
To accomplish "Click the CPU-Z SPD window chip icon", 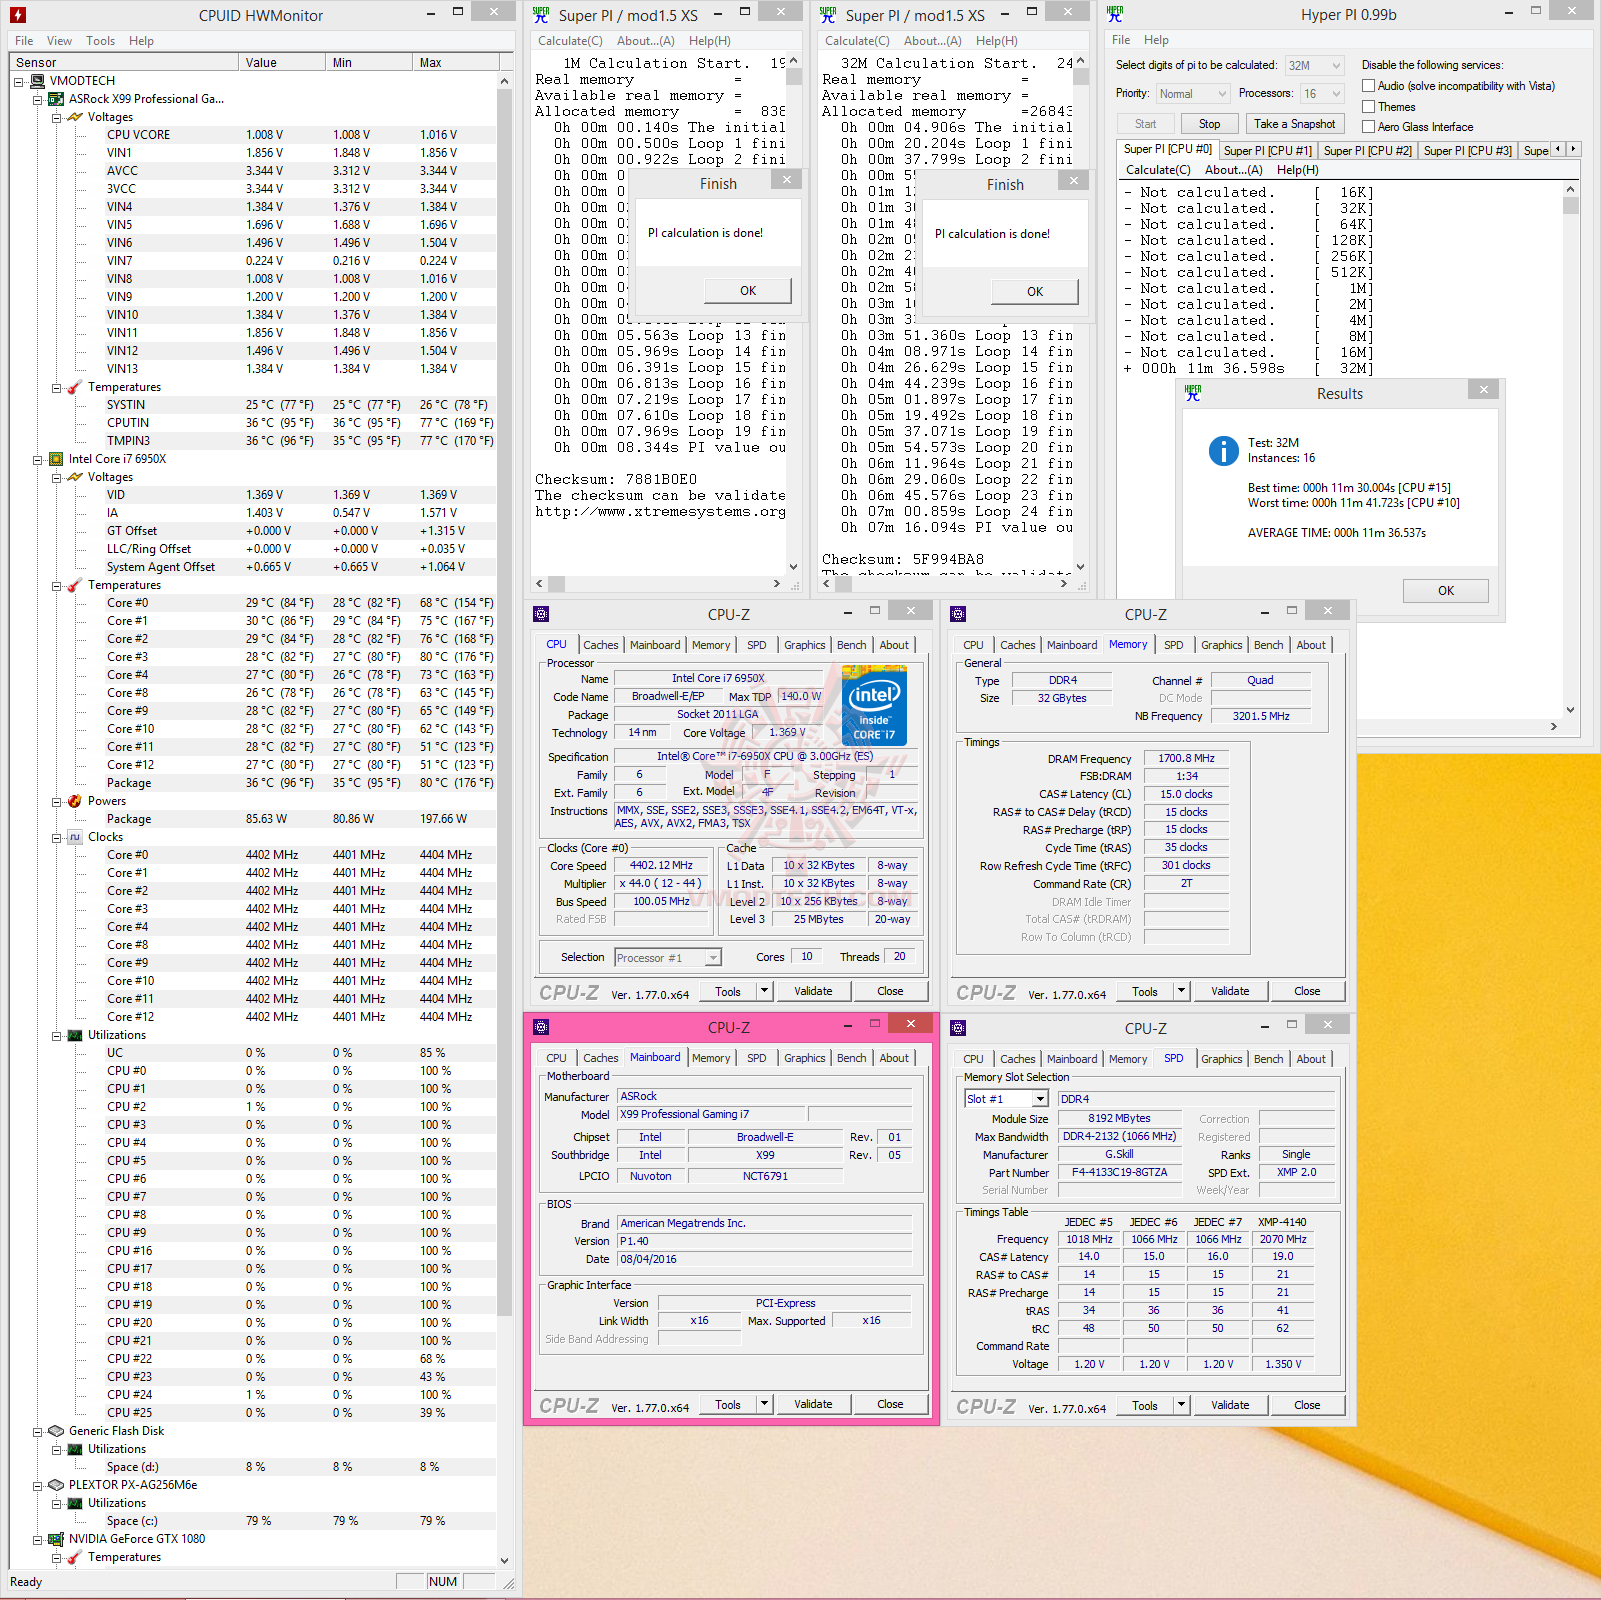I will point(958,1028).
